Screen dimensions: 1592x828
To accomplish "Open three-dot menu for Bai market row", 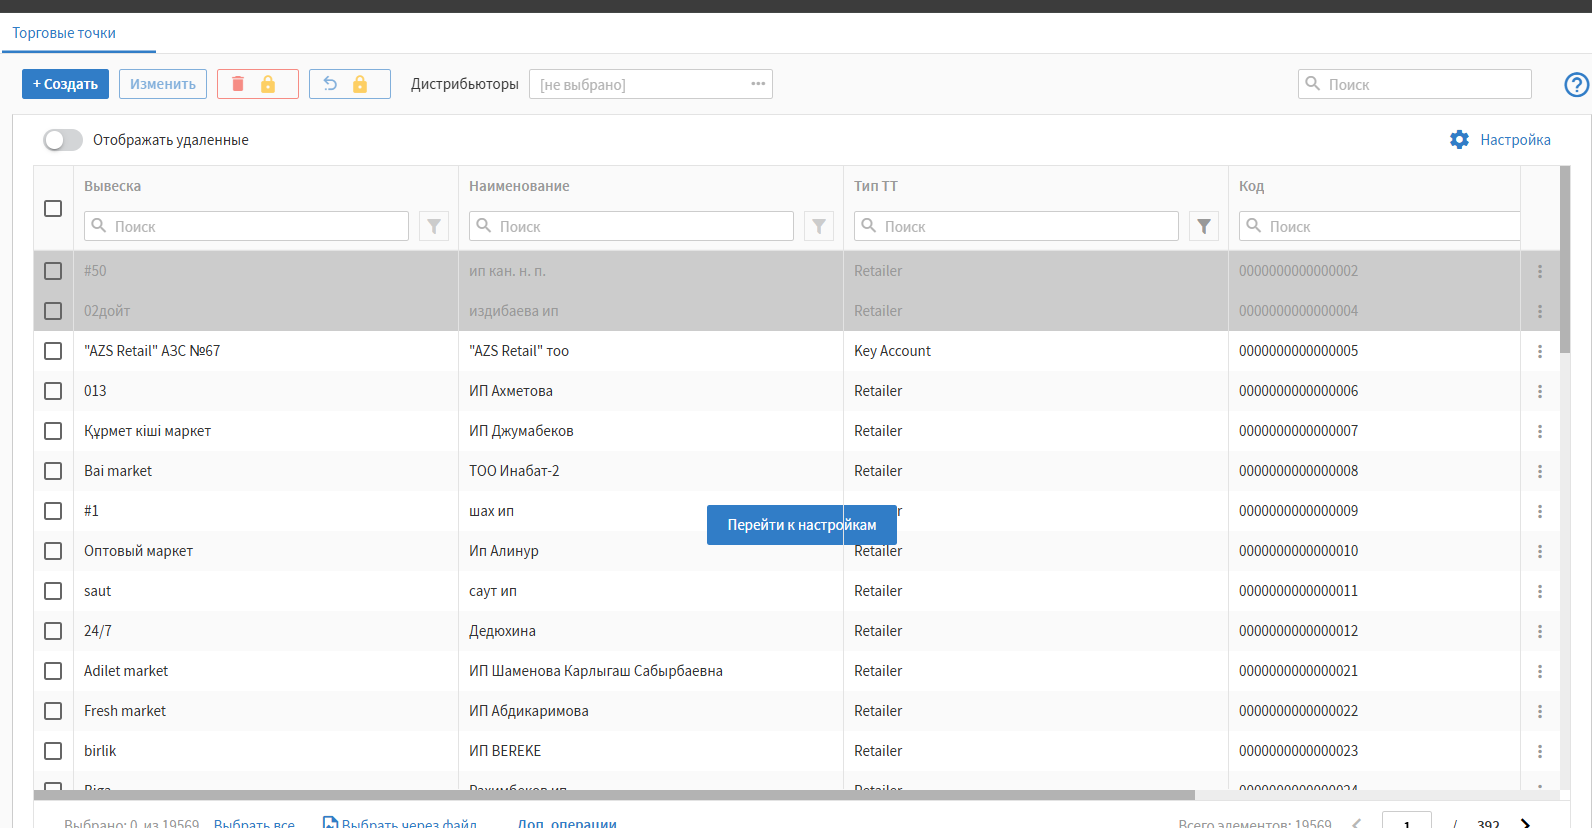I will (1540, 471).
